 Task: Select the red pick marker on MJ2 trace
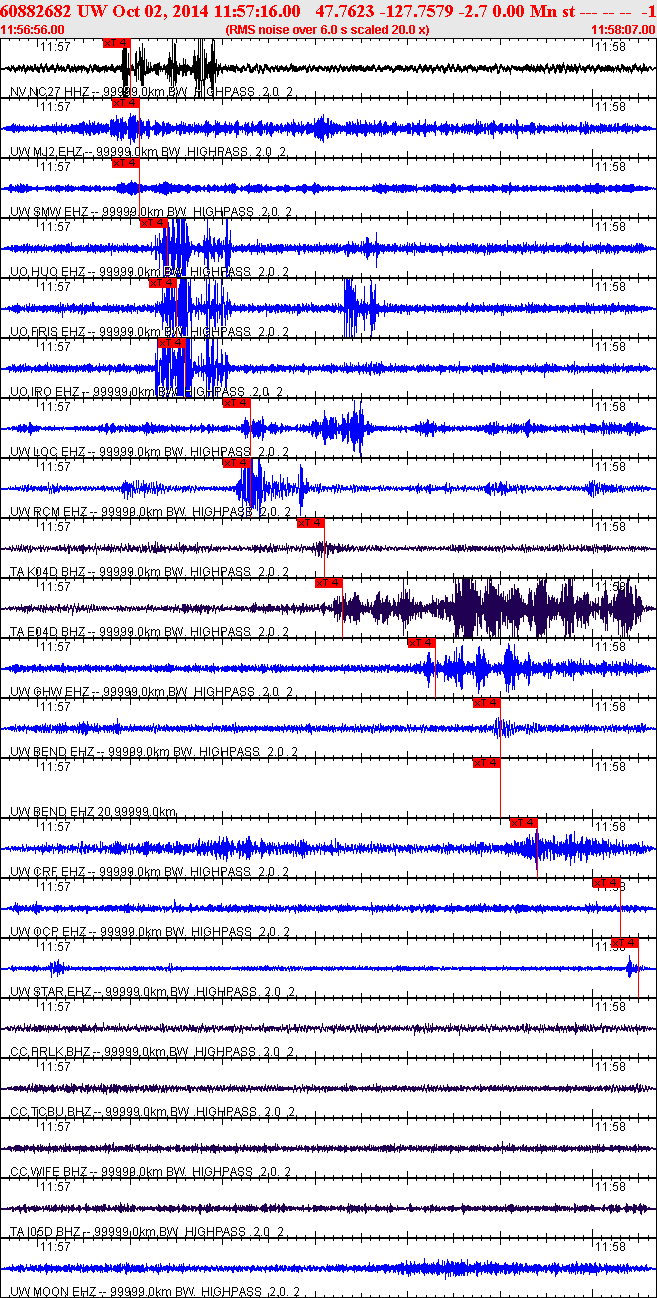click(125, 103)
